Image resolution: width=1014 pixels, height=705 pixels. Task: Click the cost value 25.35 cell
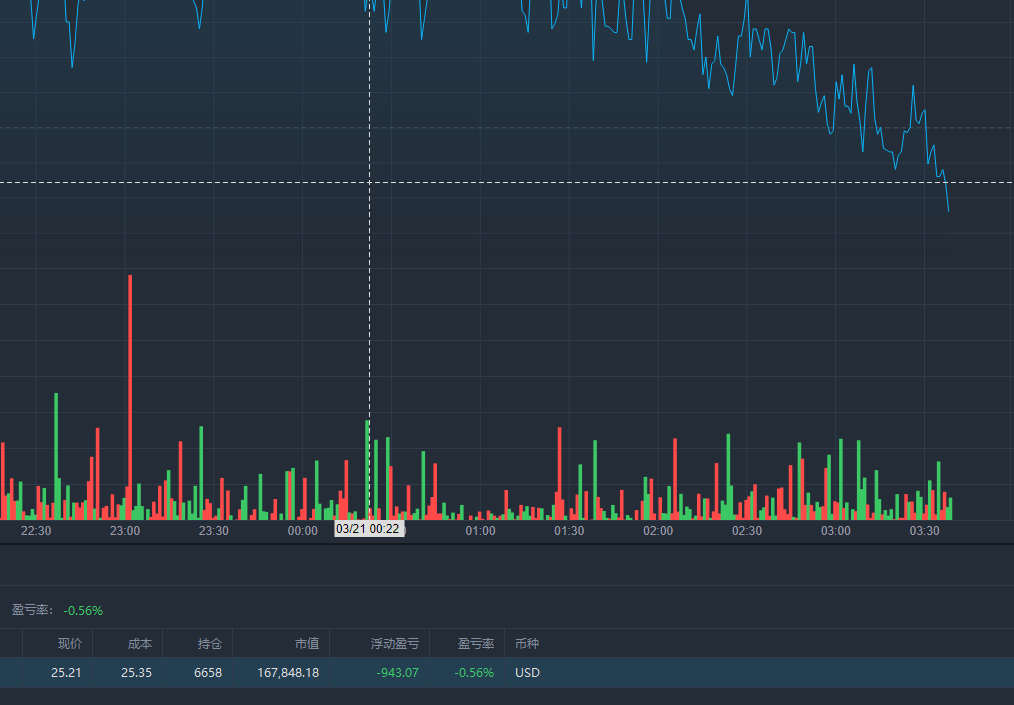(x=136, y=673)
